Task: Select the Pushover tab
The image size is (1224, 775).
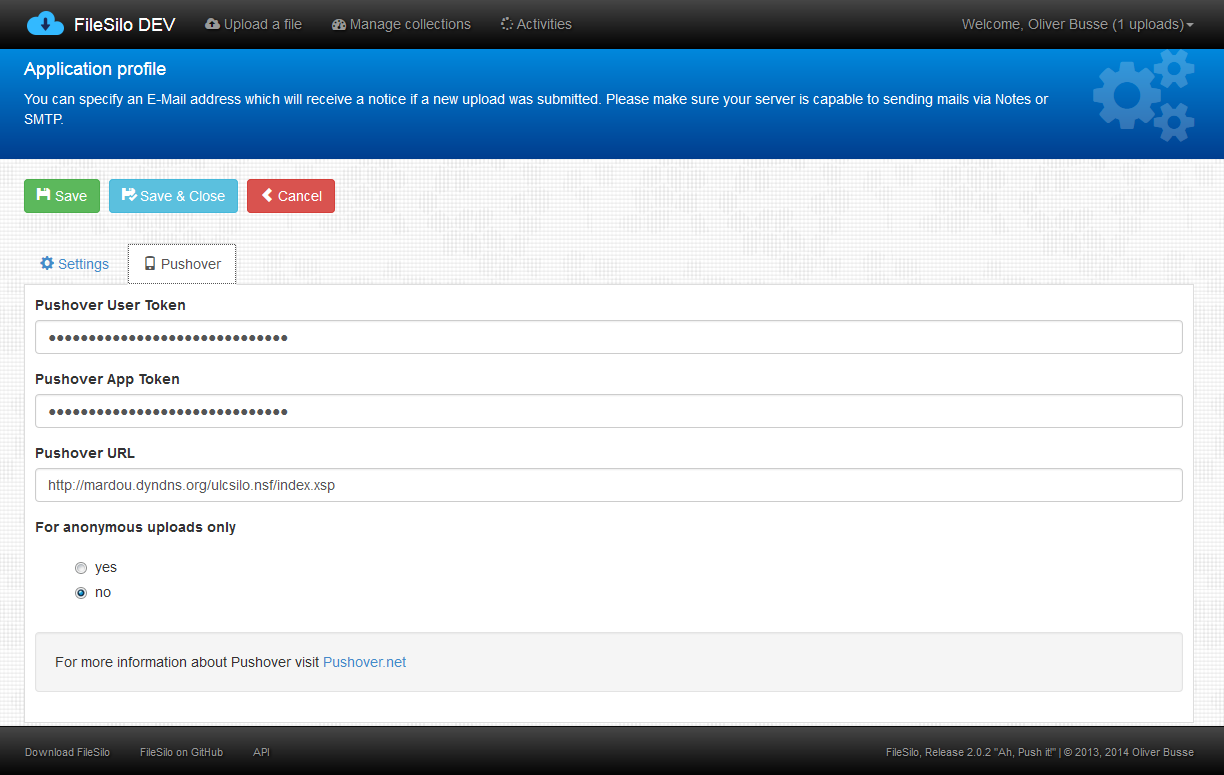Action: tap(182, 264)
